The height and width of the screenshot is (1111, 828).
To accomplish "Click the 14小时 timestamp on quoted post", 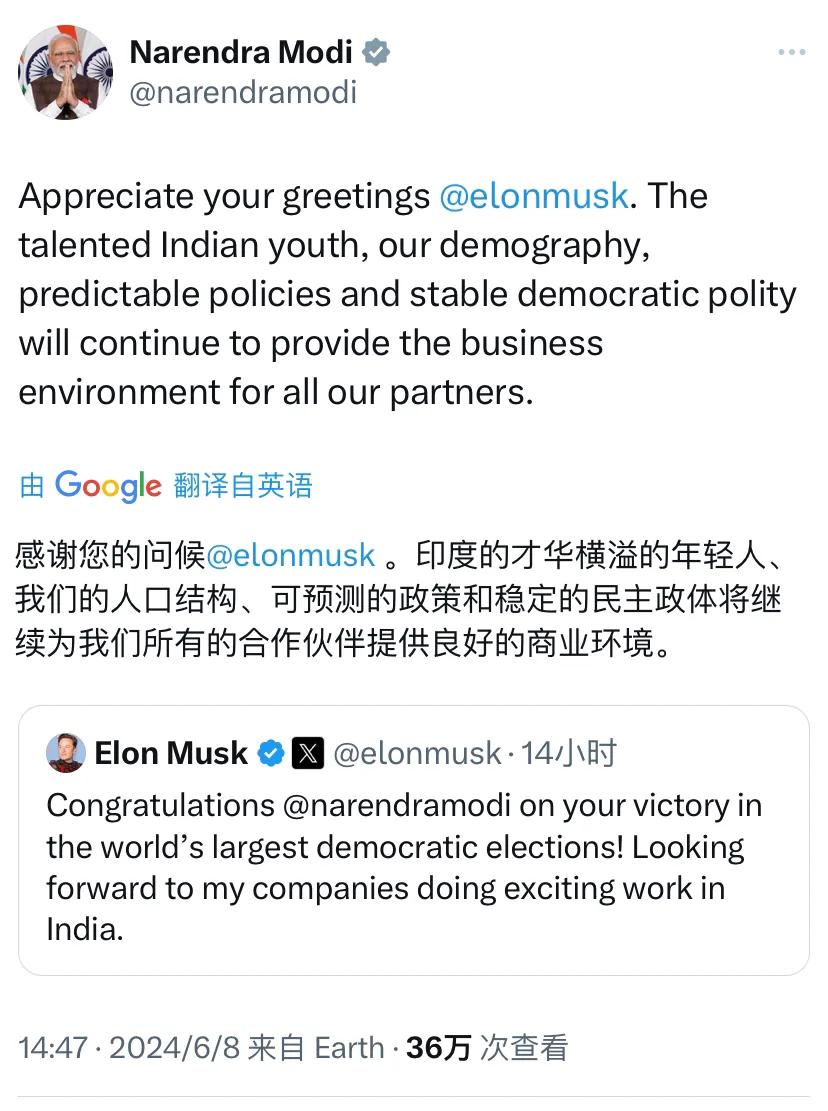I will coord(569,753).
